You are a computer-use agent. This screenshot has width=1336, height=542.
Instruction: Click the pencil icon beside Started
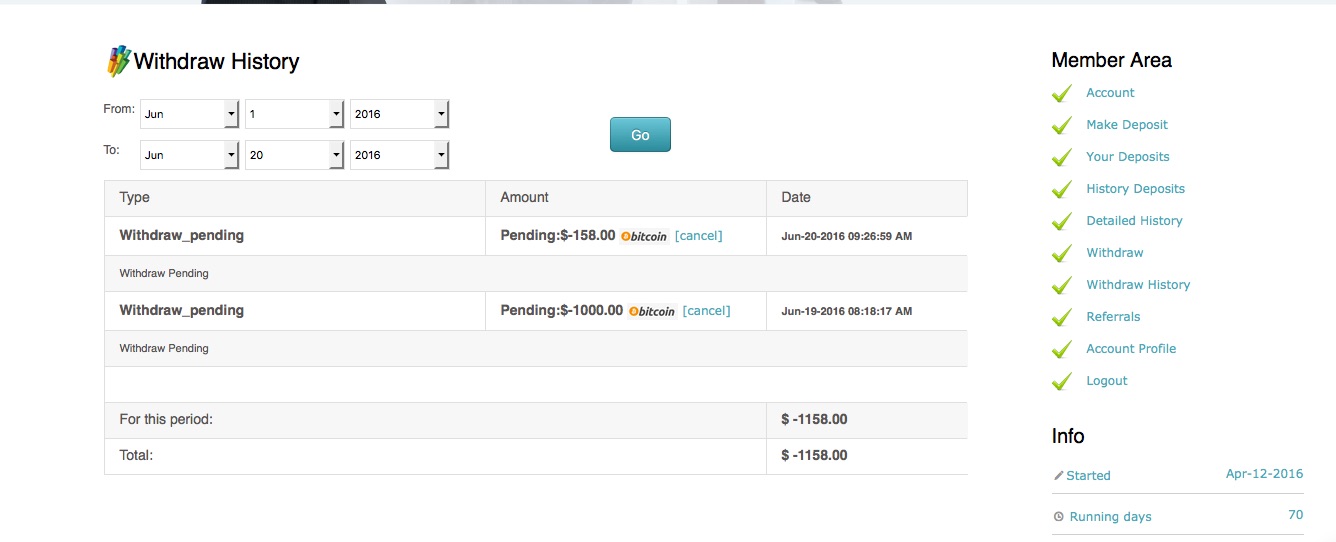point(1059,476)
